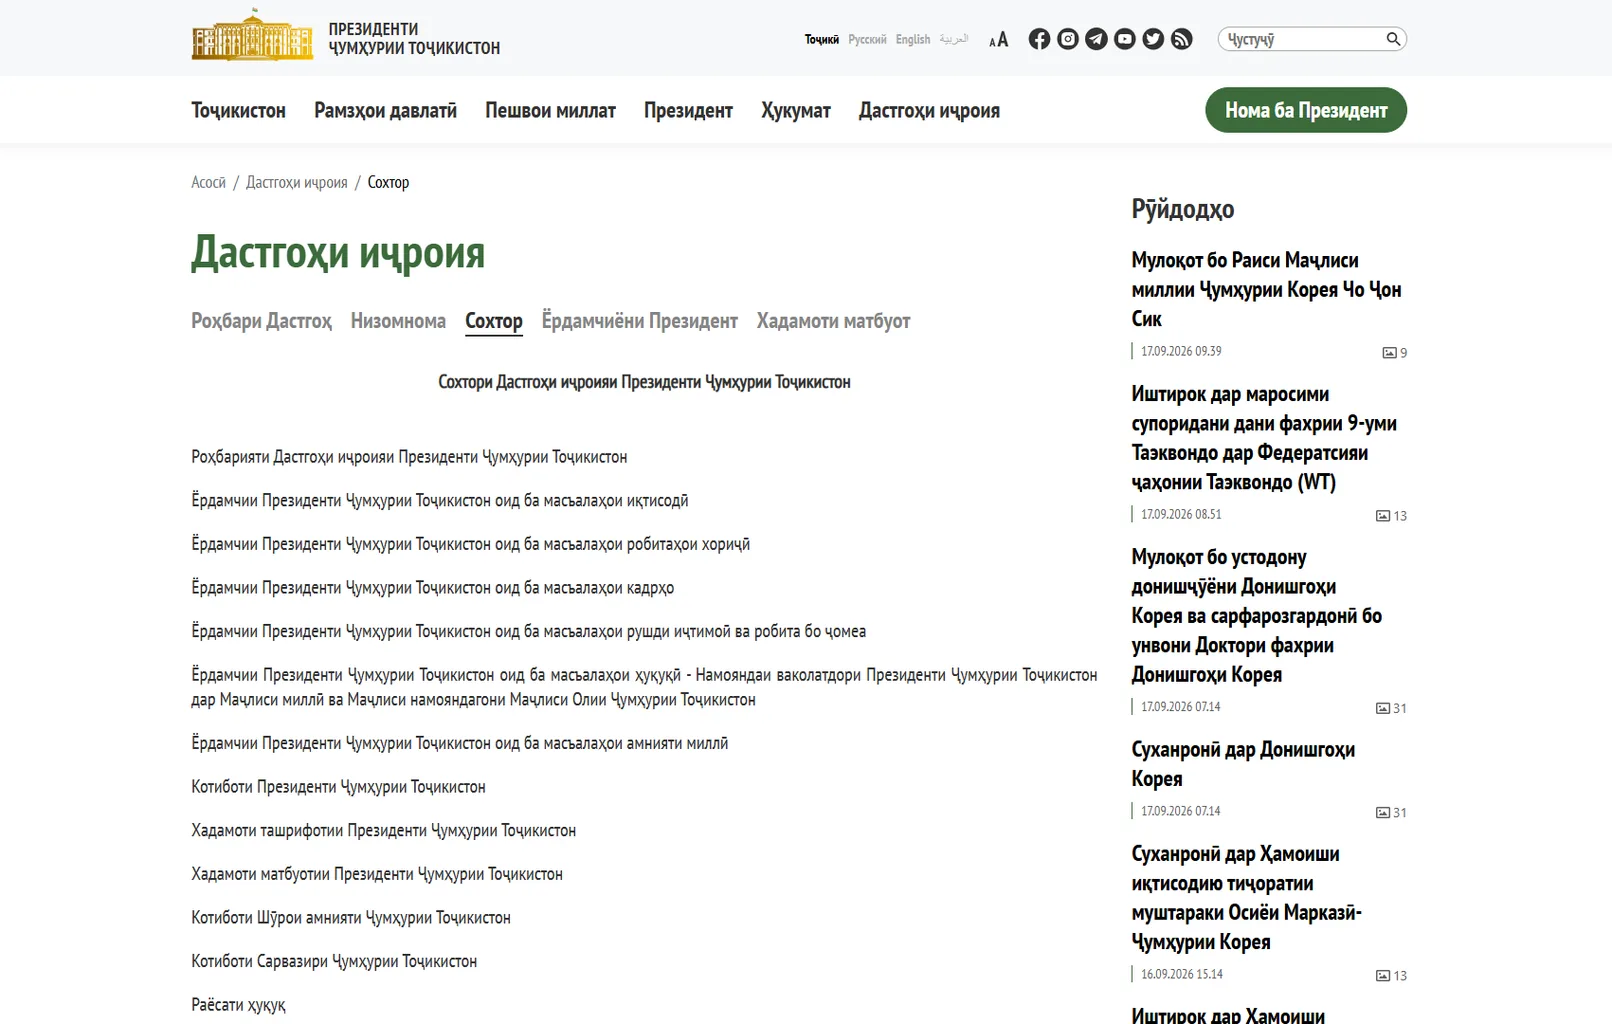This screenshot has width=1612, height=1024.
Task: Open Котиботи Шӯрои амнияти link
Action: 351,918
